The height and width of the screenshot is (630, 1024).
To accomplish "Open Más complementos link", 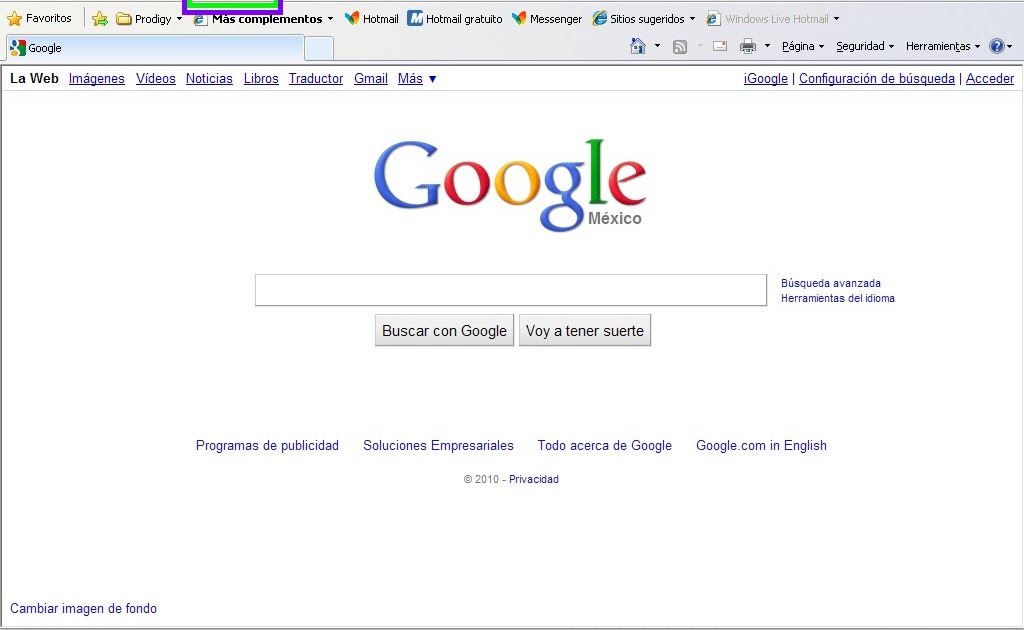I will click(x=259, y=19).
